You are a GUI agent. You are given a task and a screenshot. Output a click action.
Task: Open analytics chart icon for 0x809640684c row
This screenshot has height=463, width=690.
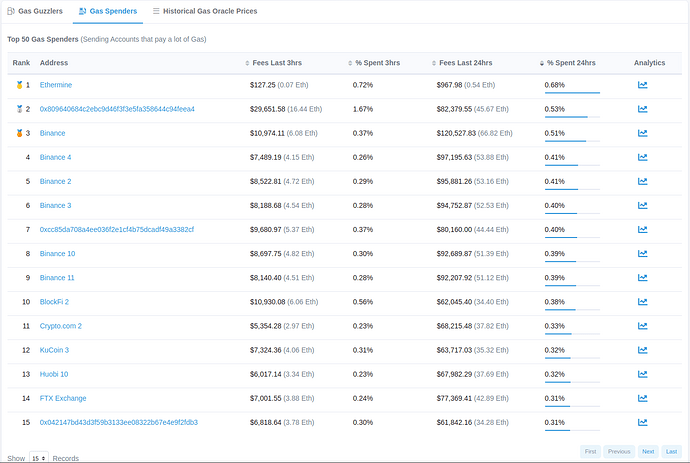642,109
